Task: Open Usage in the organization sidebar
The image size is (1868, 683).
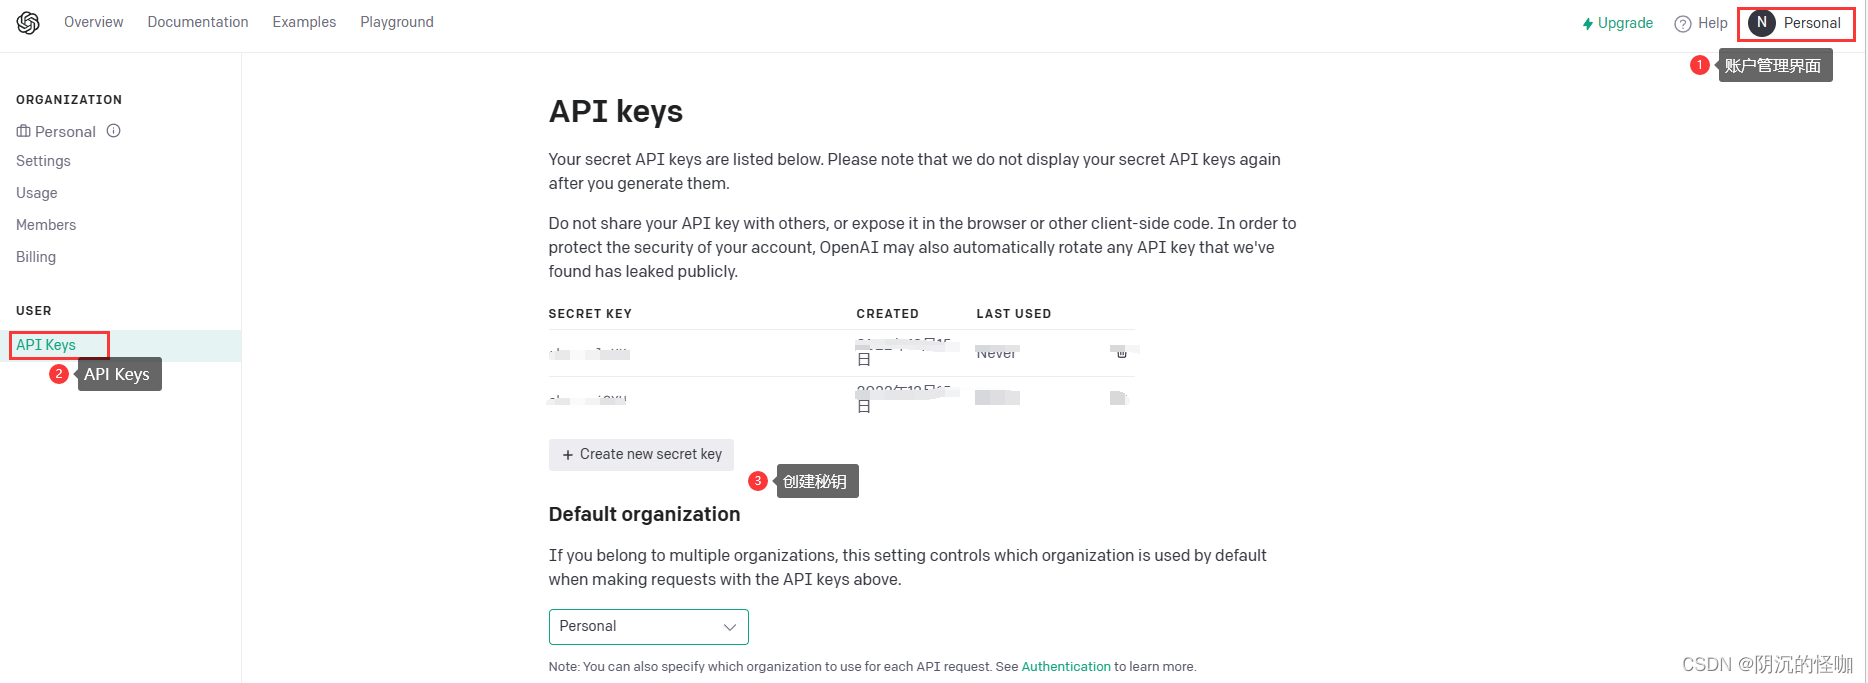Action: click(x=37, y=193)
